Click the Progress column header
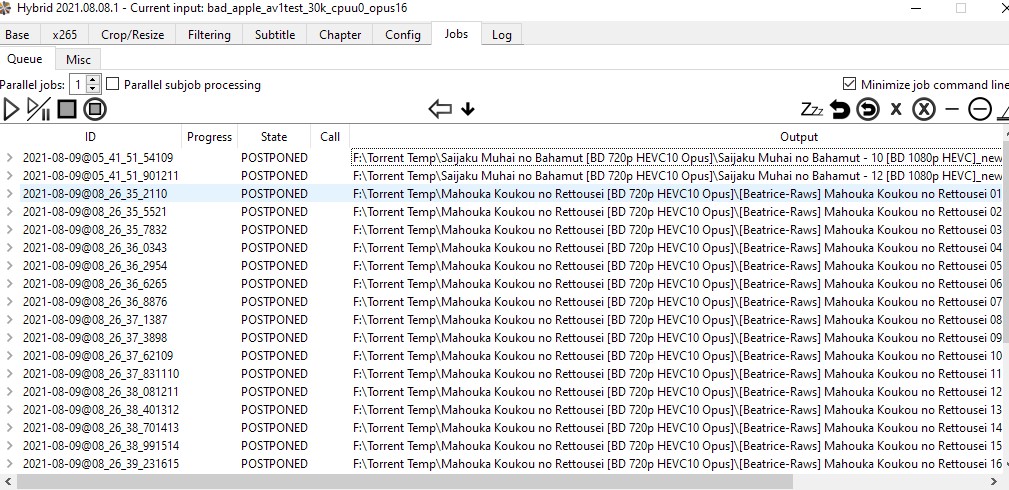The width and height of the screenshot is (1009, 490). [x=209, y=137]
